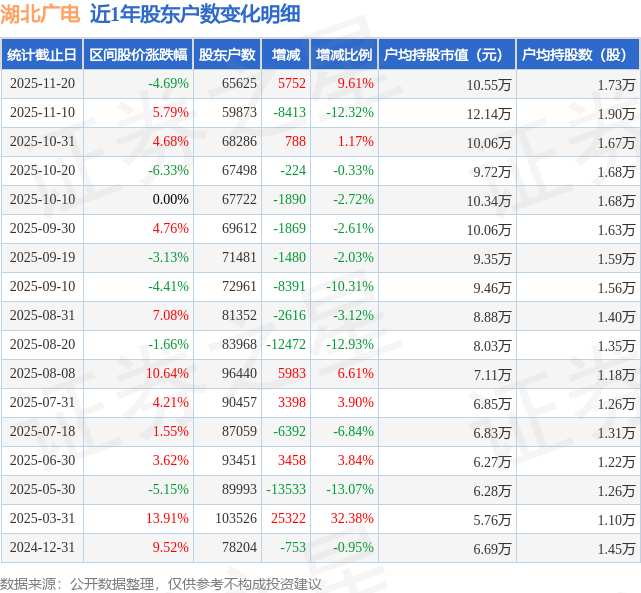Click the 增减 column header
The height and width of the screenshot is (593, 641).
tap(286, 54)
